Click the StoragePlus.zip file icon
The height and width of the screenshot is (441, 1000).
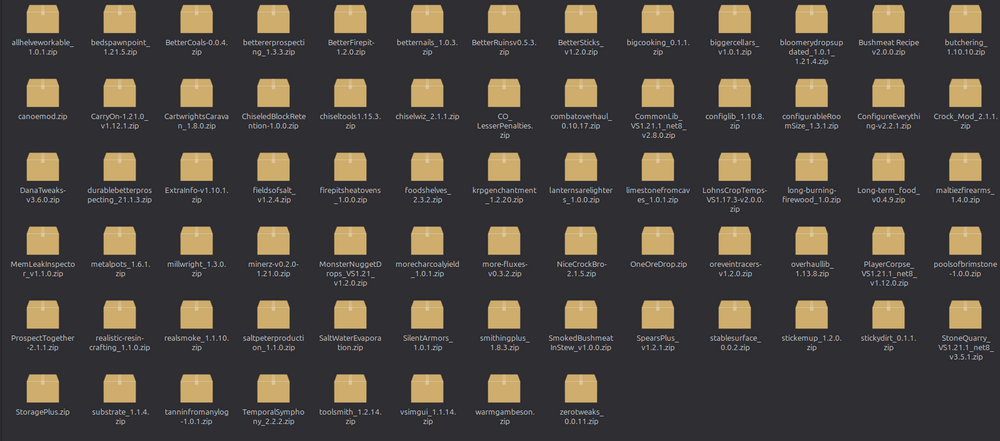(43, 385)
